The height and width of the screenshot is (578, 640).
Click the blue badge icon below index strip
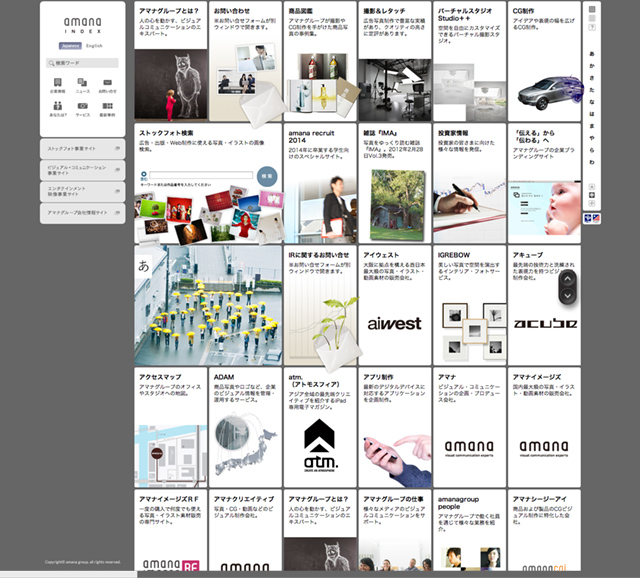click(588, 218)
